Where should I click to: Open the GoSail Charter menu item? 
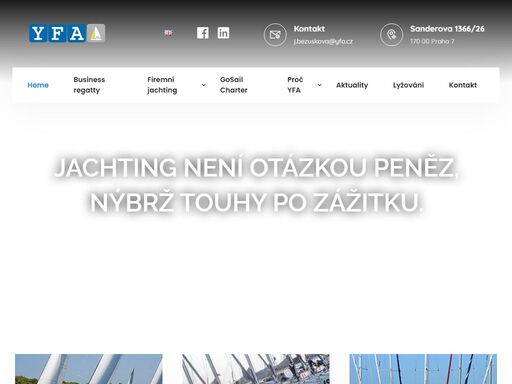point(234,85)
